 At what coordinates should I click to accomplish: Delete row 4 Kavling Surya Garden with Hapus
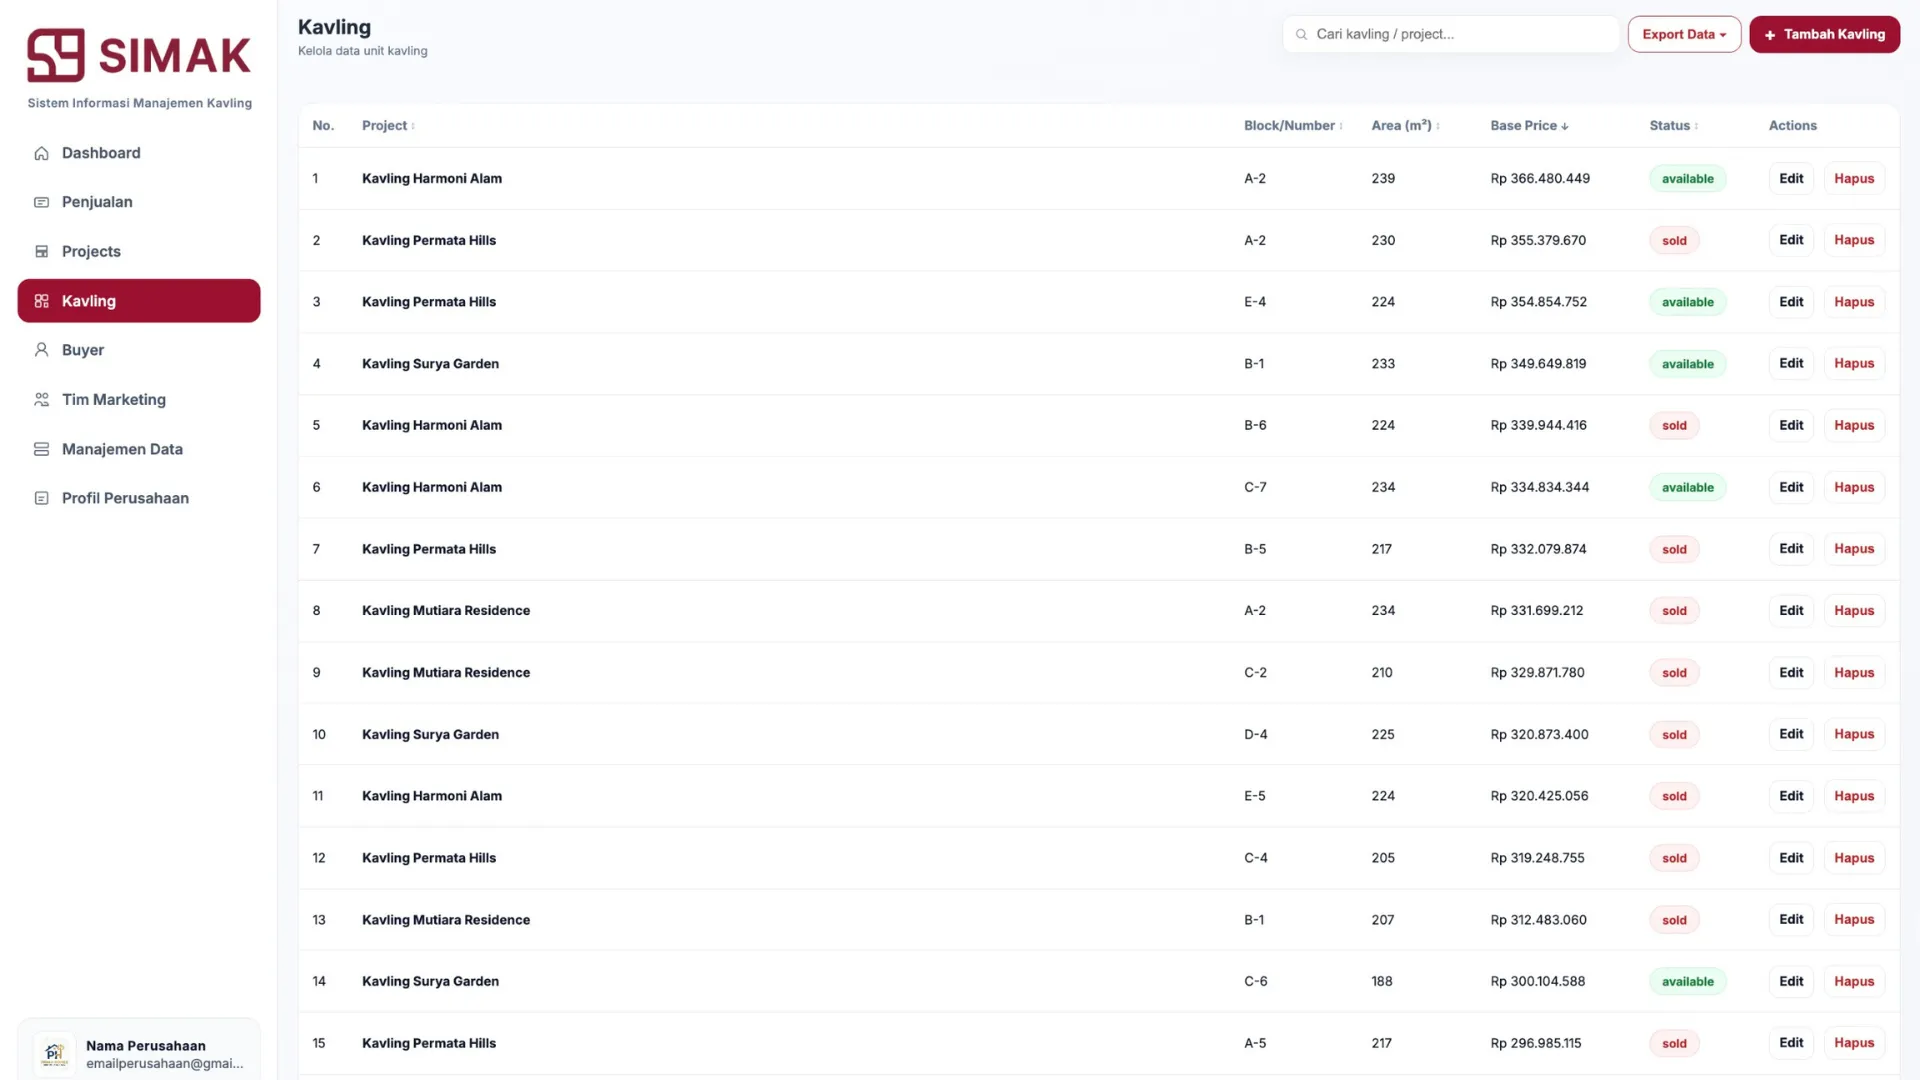pyautogui.click(x=1853, y=364)
